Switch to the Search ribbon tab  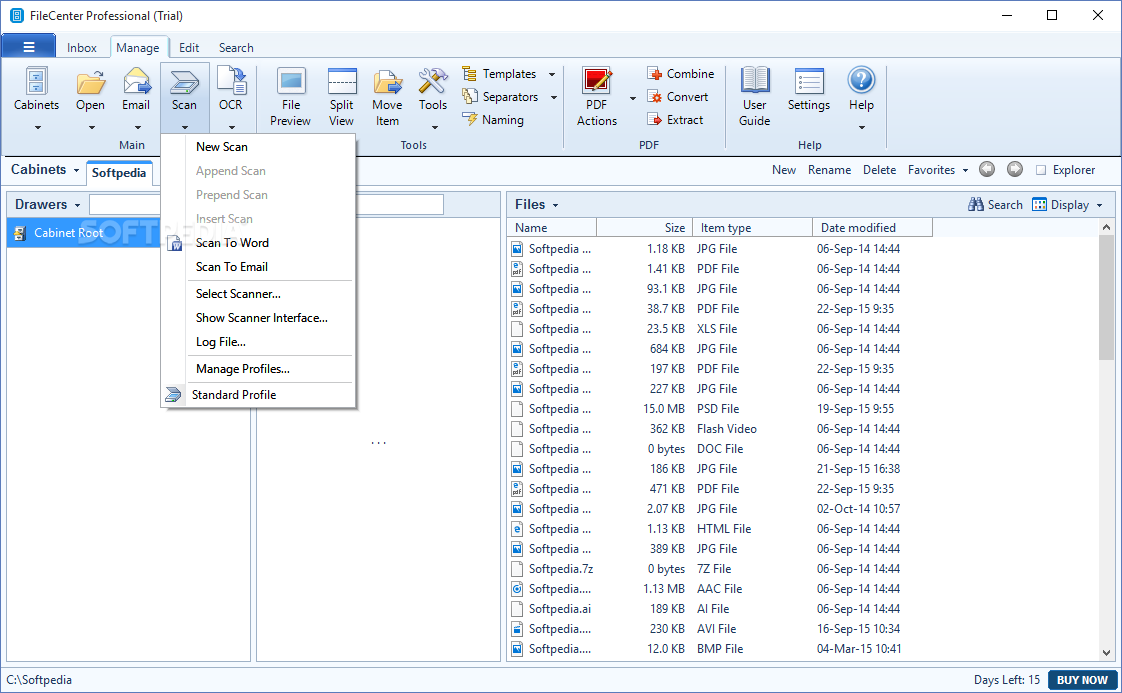236,48
